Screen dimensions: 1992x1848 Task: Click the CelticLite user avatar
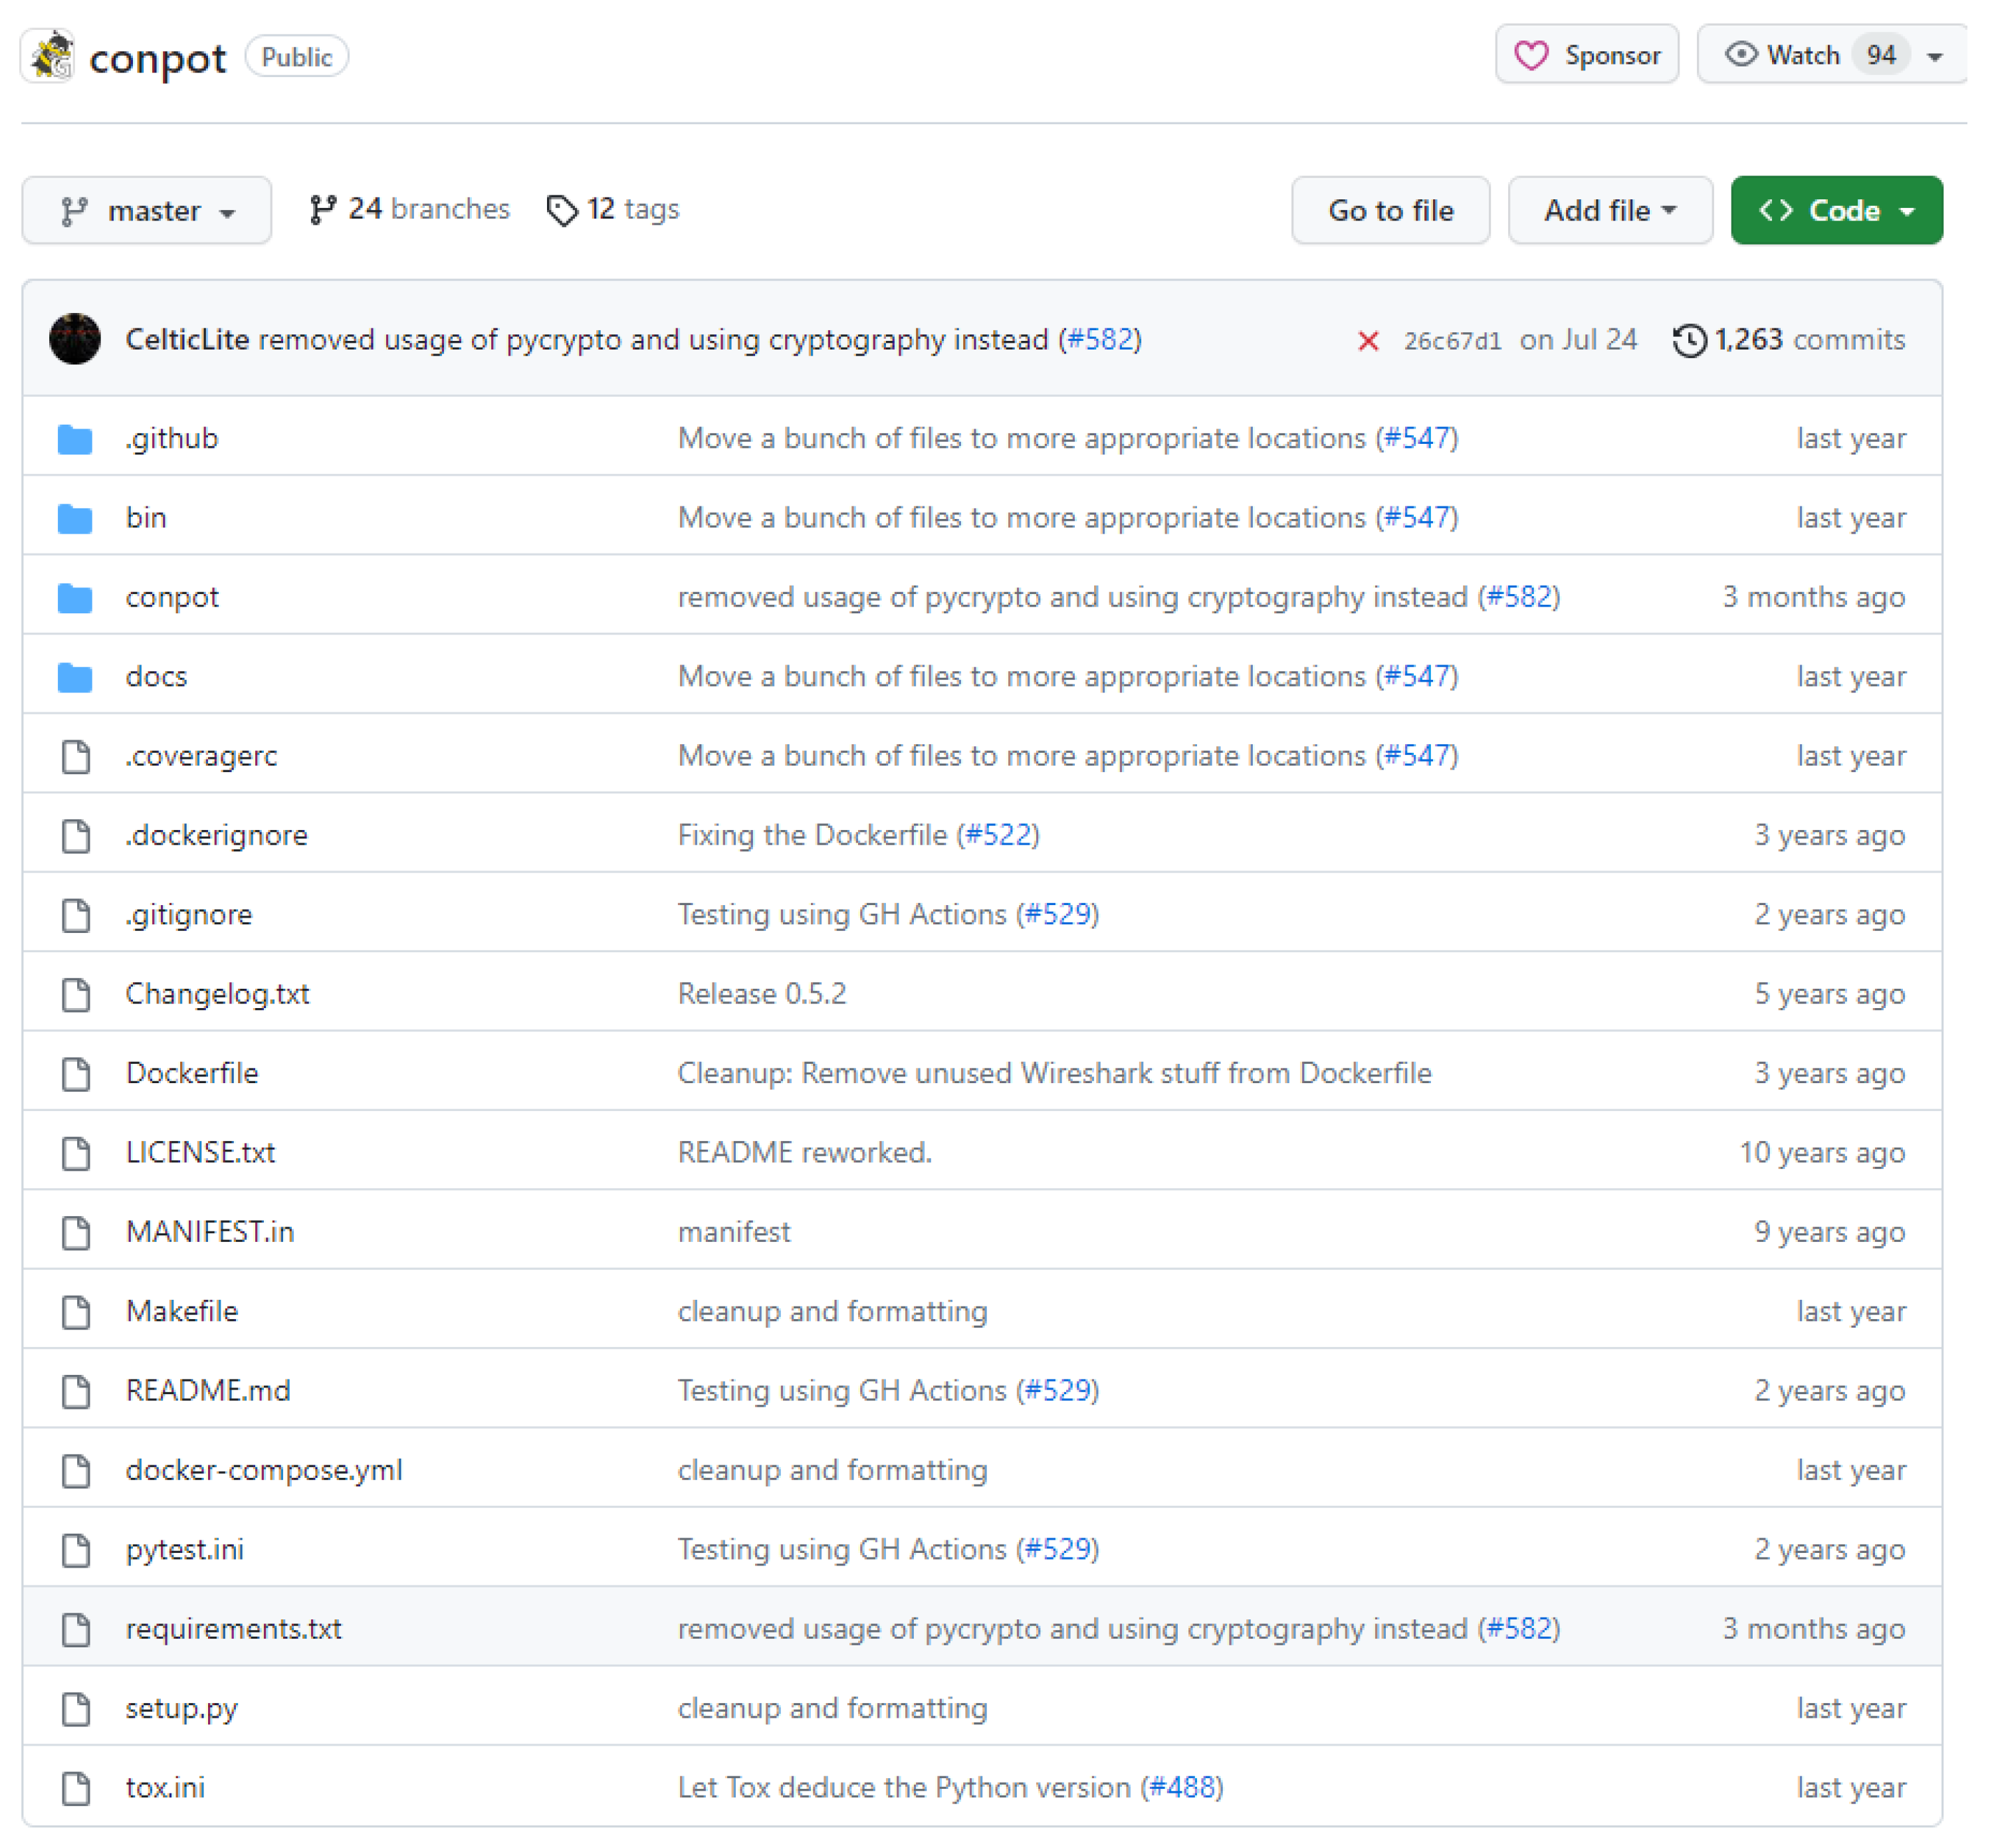coord(75,339)
